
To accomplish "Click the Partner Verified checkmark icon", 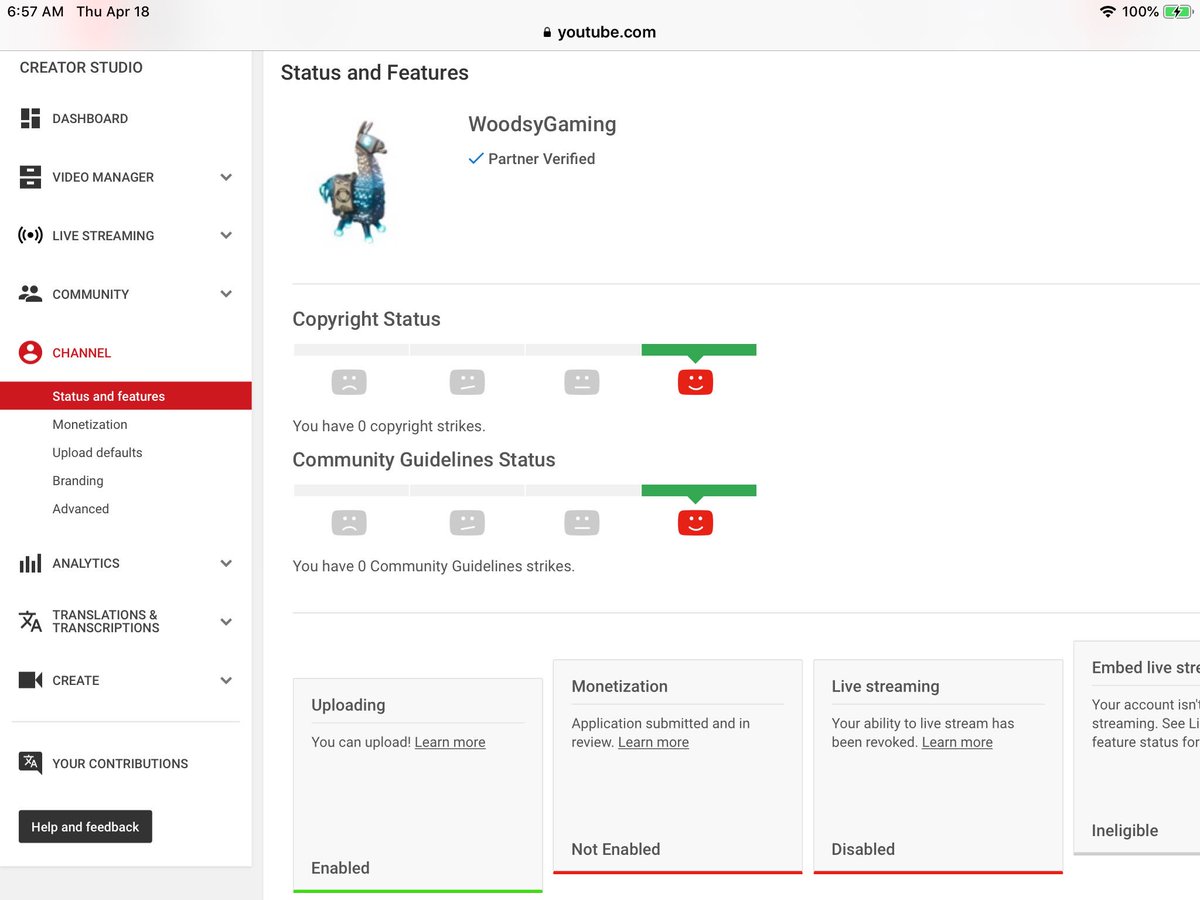I will click(x=476, y=158).
